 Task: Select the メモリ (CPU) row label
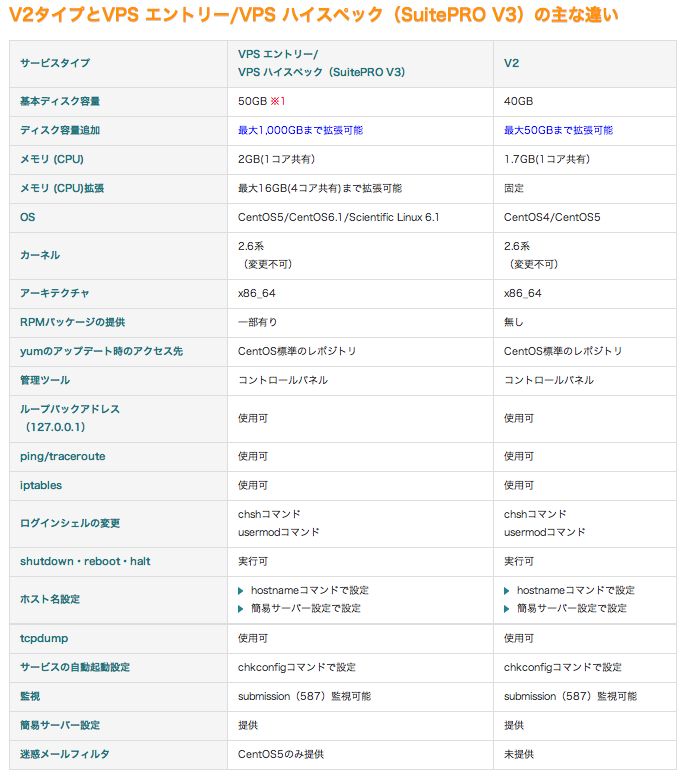coord(52,159)
